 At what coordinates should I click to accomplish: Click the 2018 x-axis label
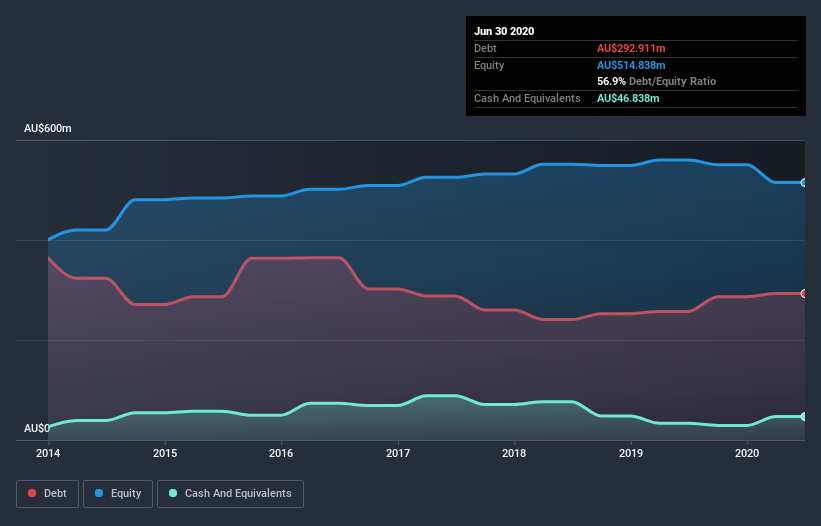click(x=514, y=453)
